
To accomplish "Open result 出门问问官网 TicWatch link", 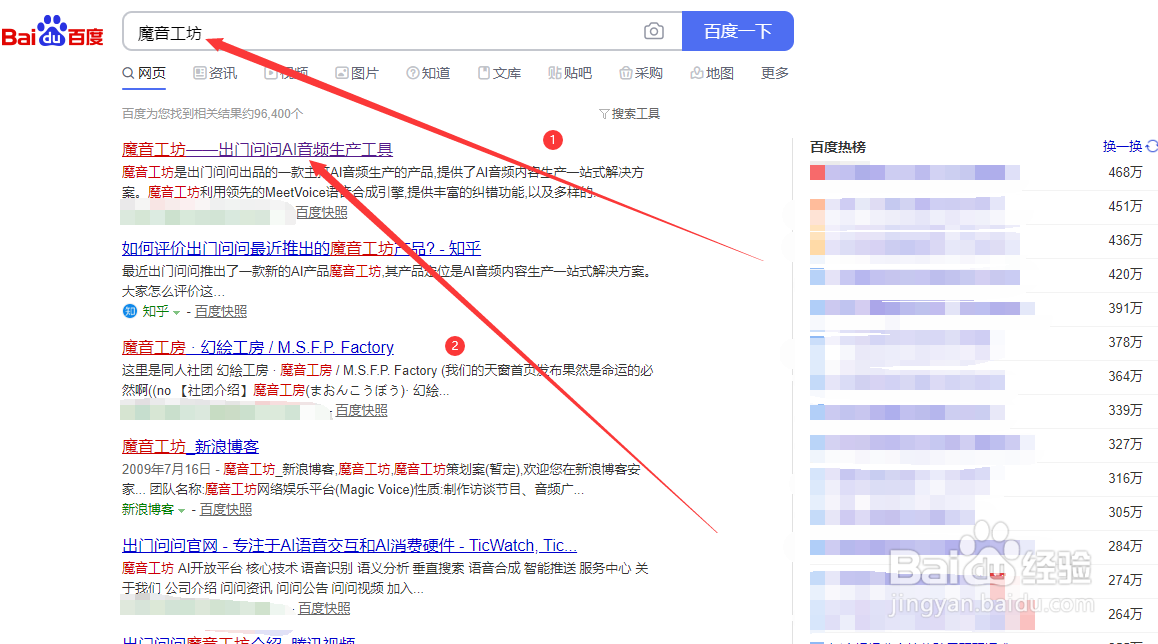I will pyautogui.click(x=349, y=545).
